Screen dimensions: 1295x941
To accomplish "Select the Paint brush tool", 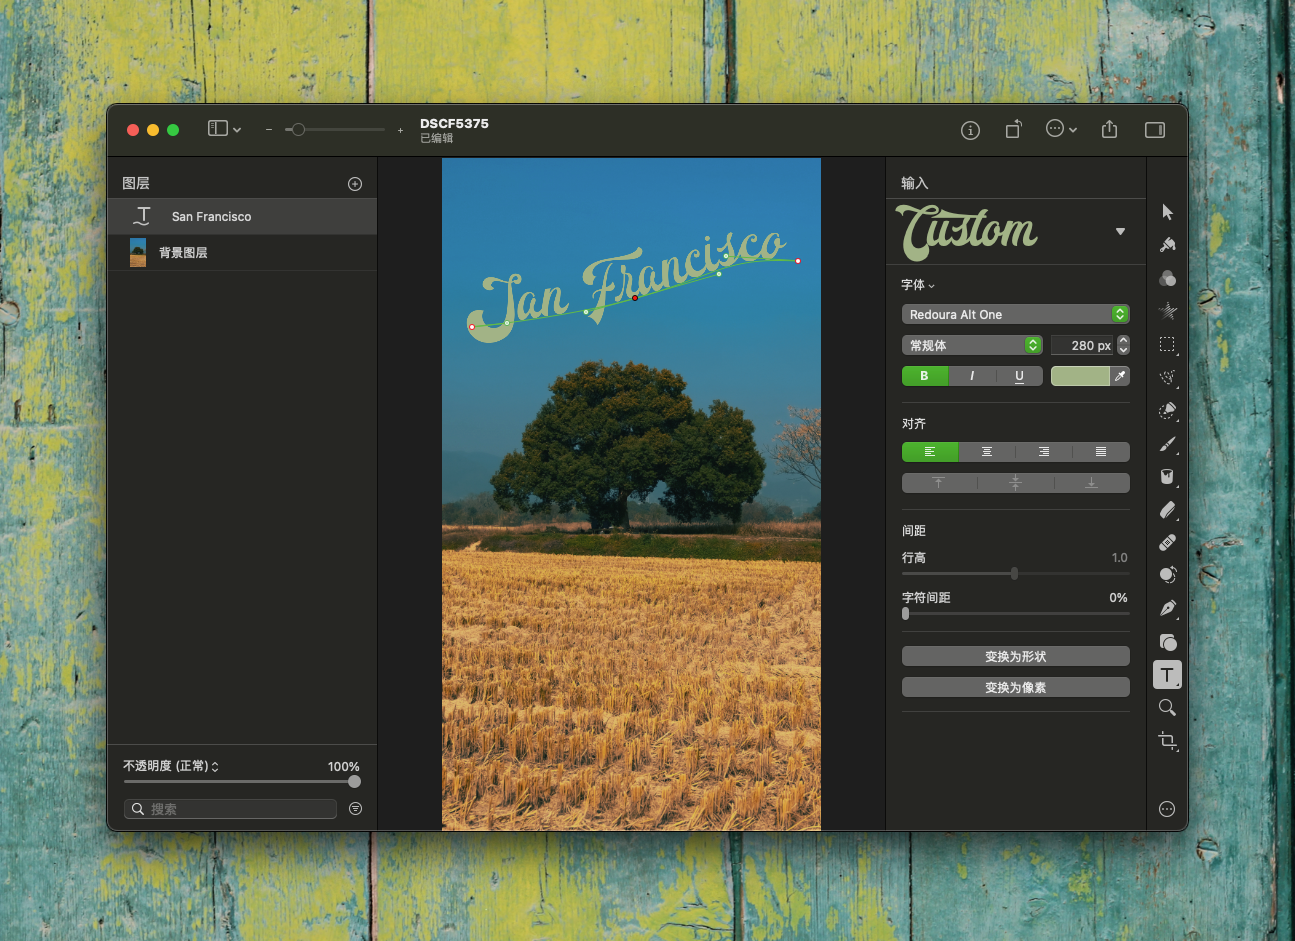I will (x=1167, y=444).
